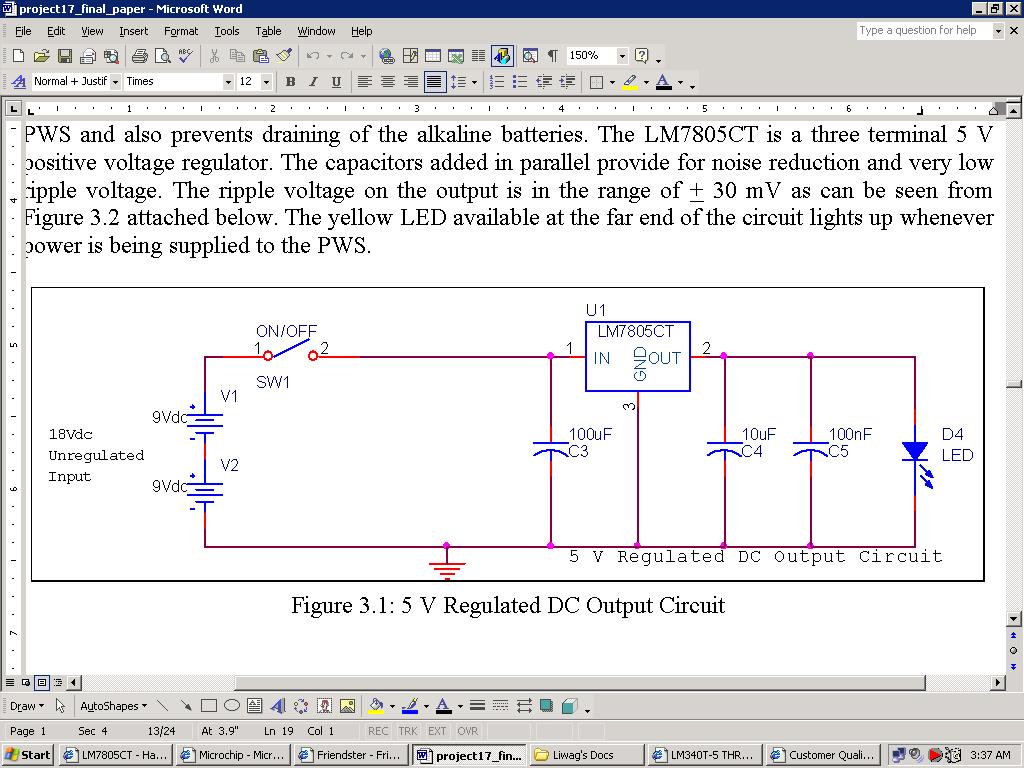Toggle bold formatting
1024x768 pixels.
291,82
